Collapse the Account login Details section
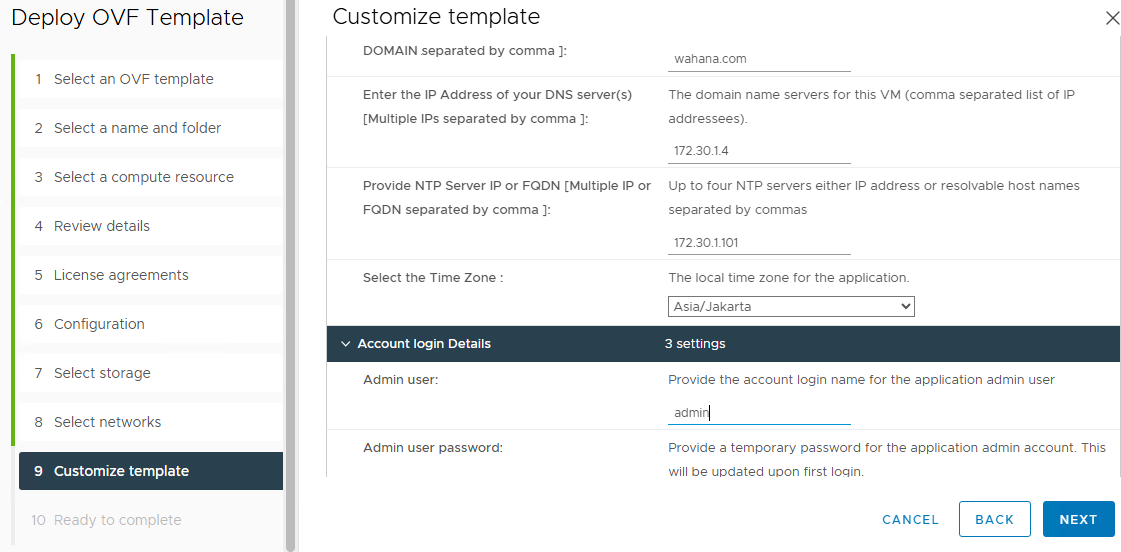This screenshot has width=1121, height=552. (x=346, y=344)
